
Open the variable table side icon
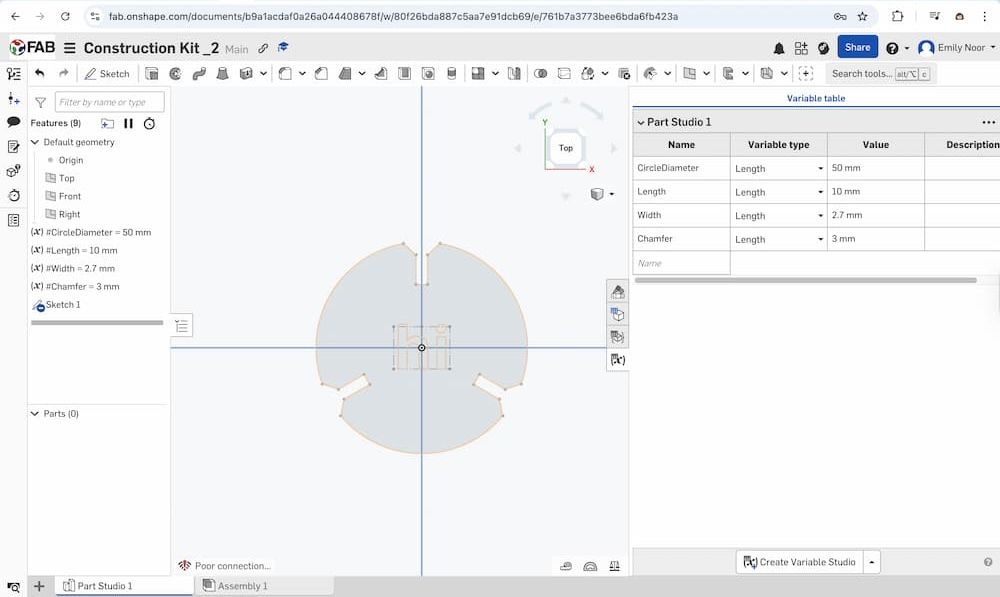[617, 360]
